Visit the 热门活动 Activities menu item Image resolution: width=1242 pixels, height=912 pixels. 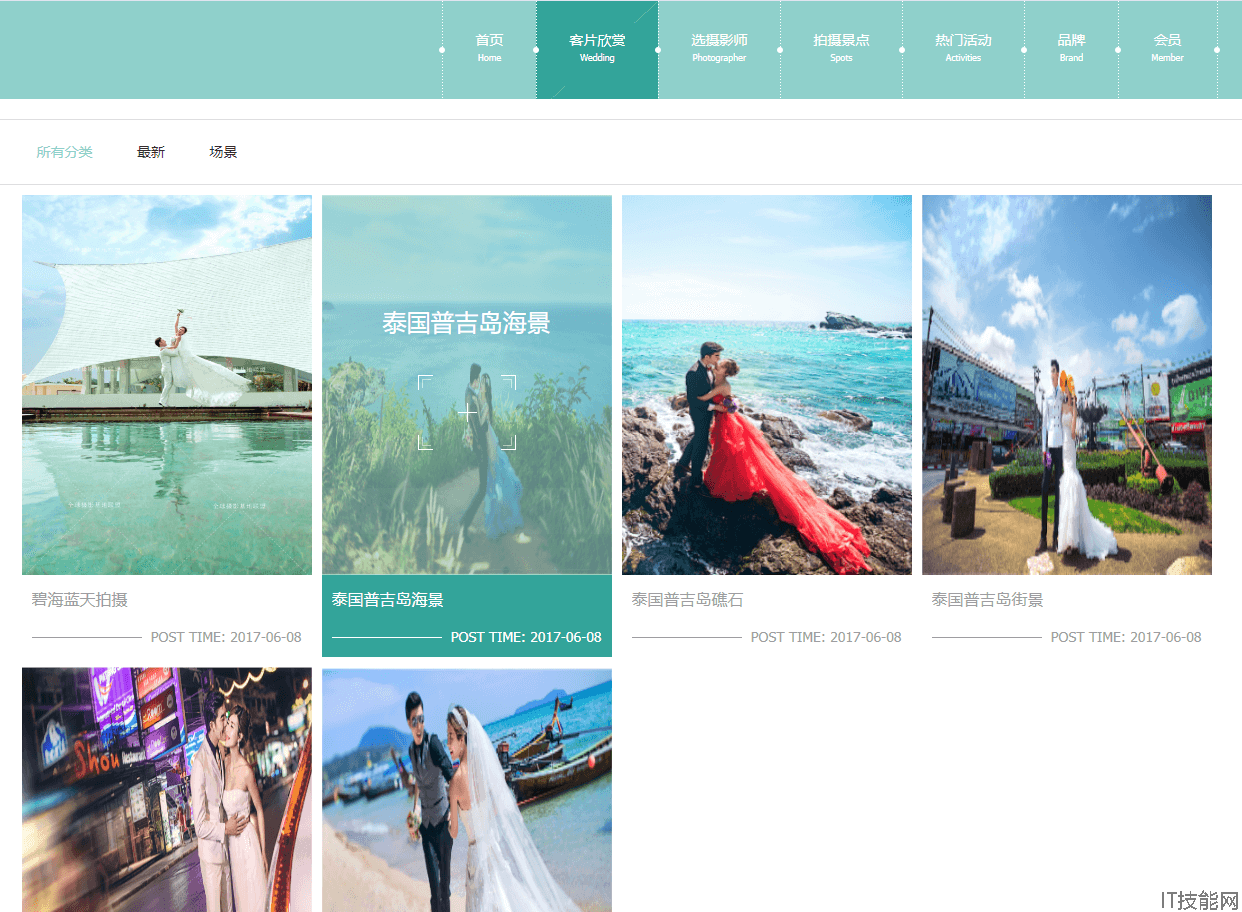click(x=963, y=49)
